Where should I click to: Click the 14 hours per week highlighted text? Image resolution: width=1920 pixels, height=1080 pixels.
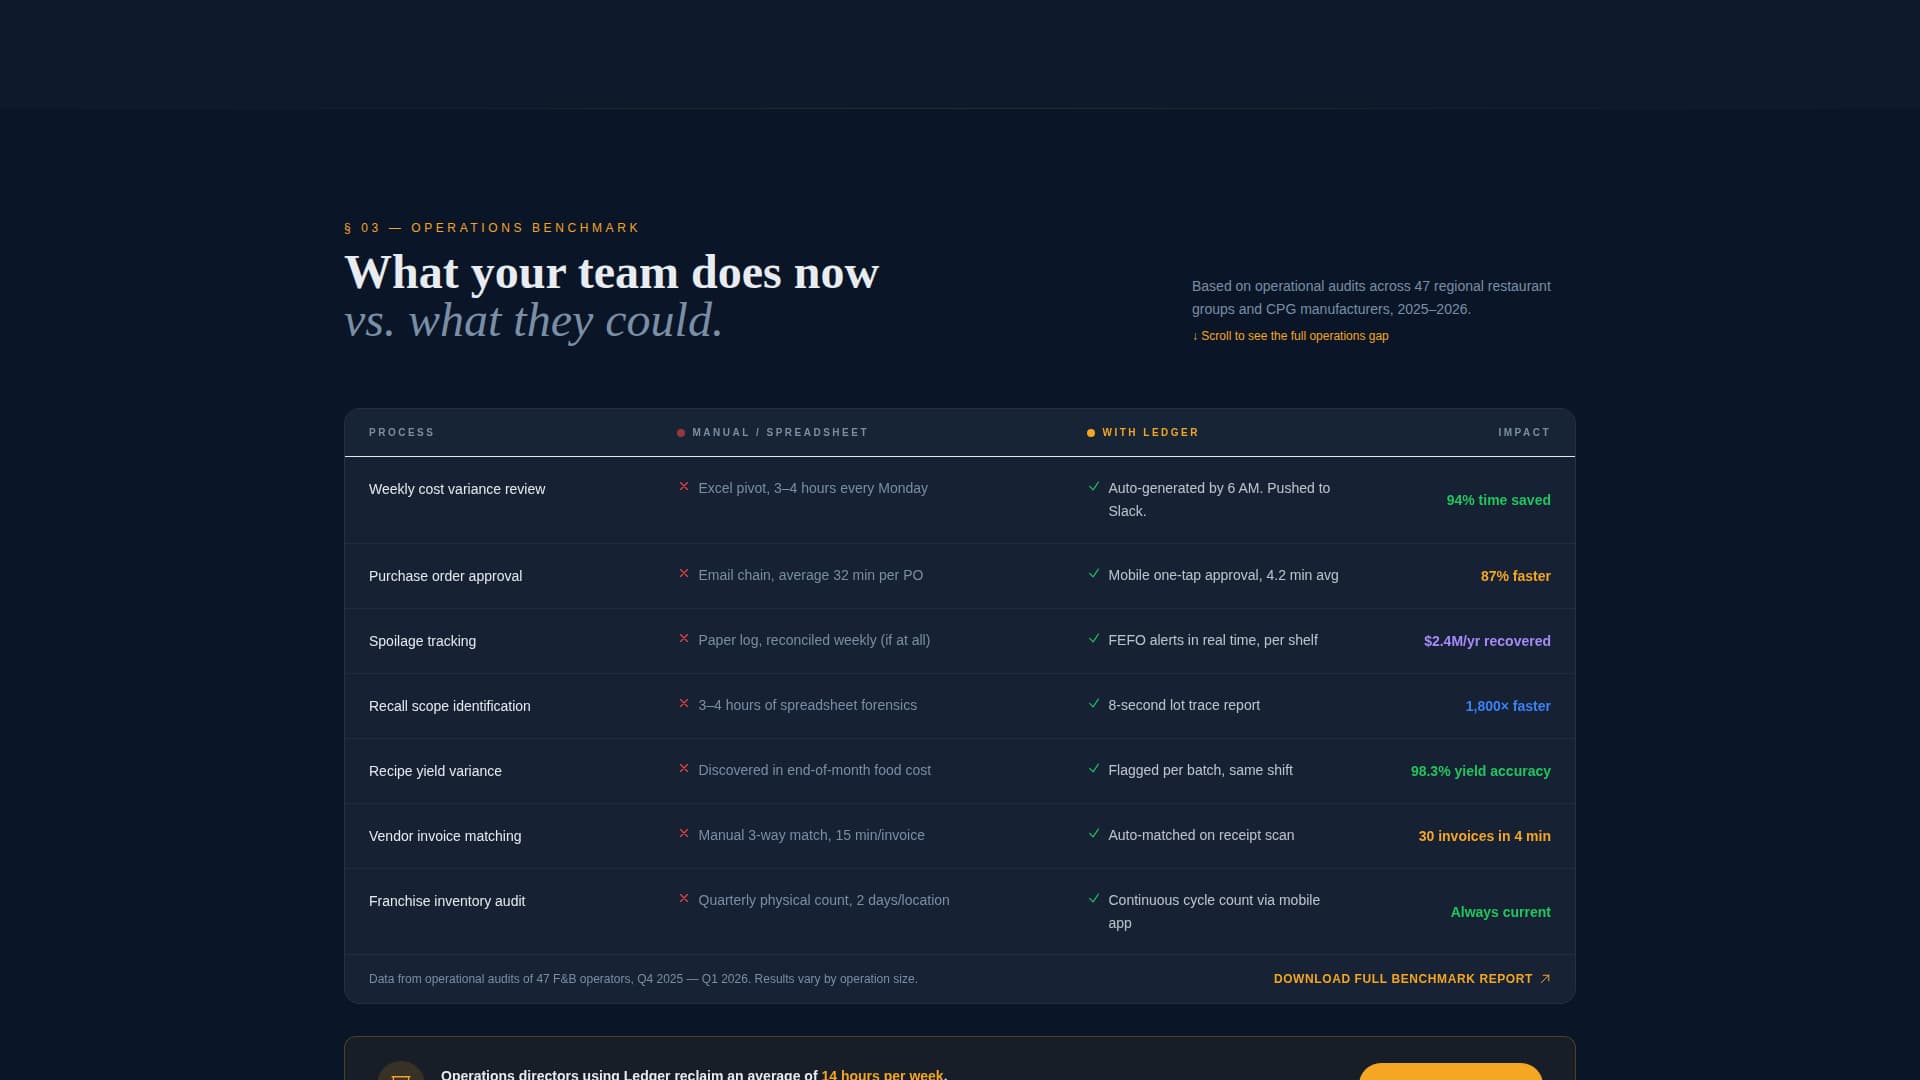click(882, 1075)
